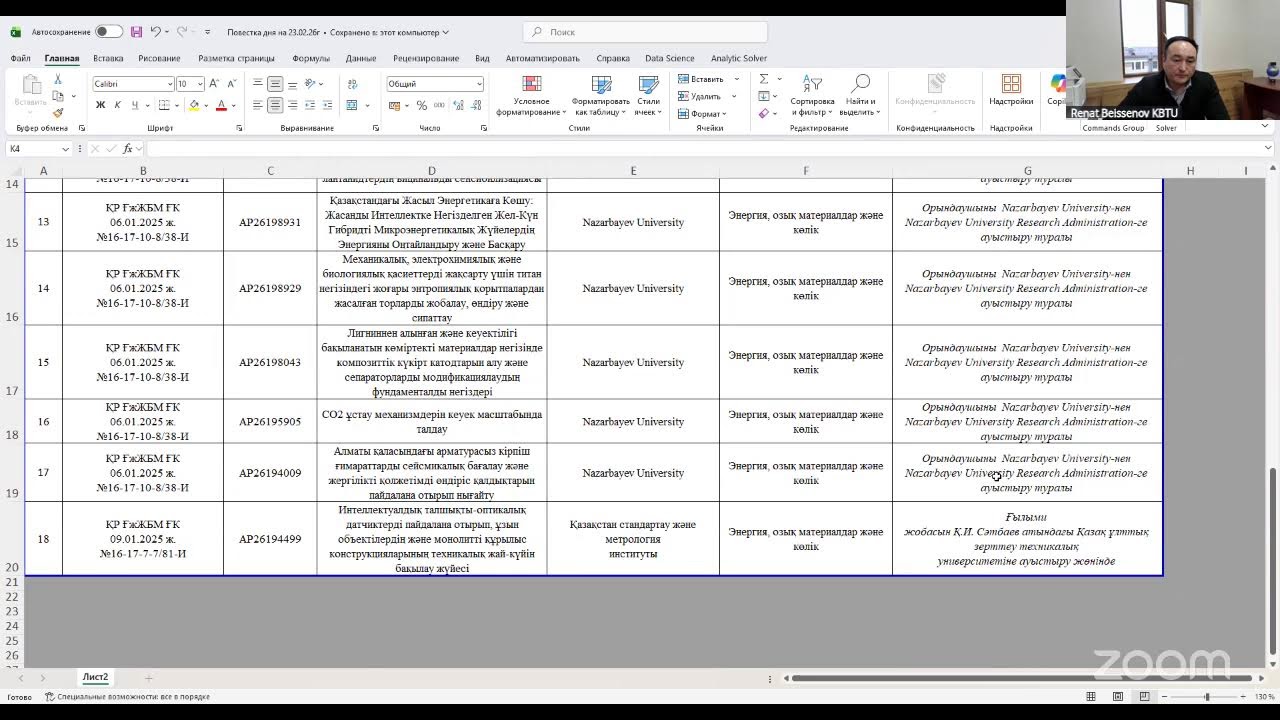Click the Save diskette icon
The image size is (1280, 720).
tap(137, 32)
